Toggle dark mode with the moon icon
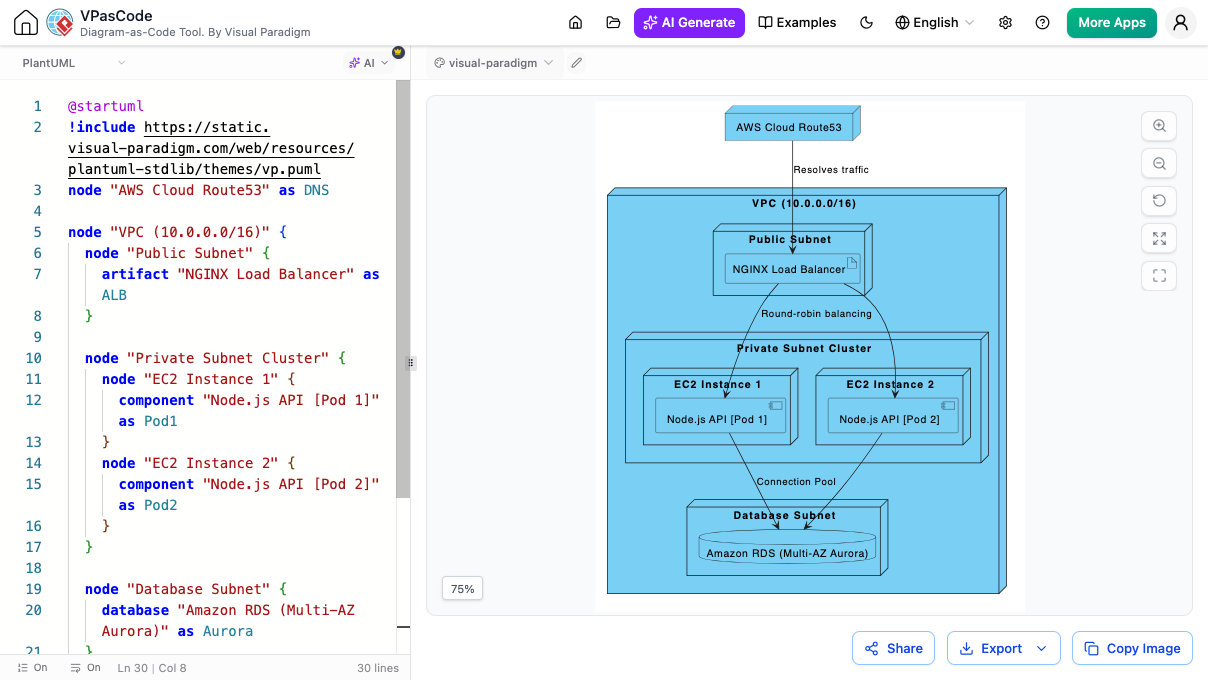Image resolution: width=1208 pixels, height=680 pixels. pos(867,22)
